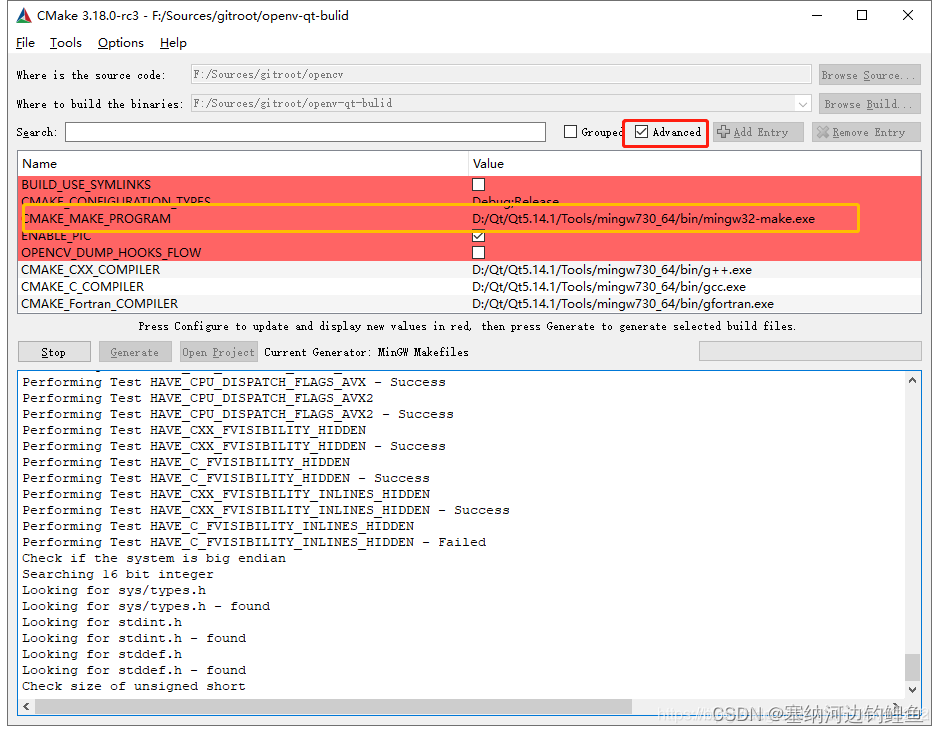
Task: Click the source code path field
Action: [x=501, y=74]
